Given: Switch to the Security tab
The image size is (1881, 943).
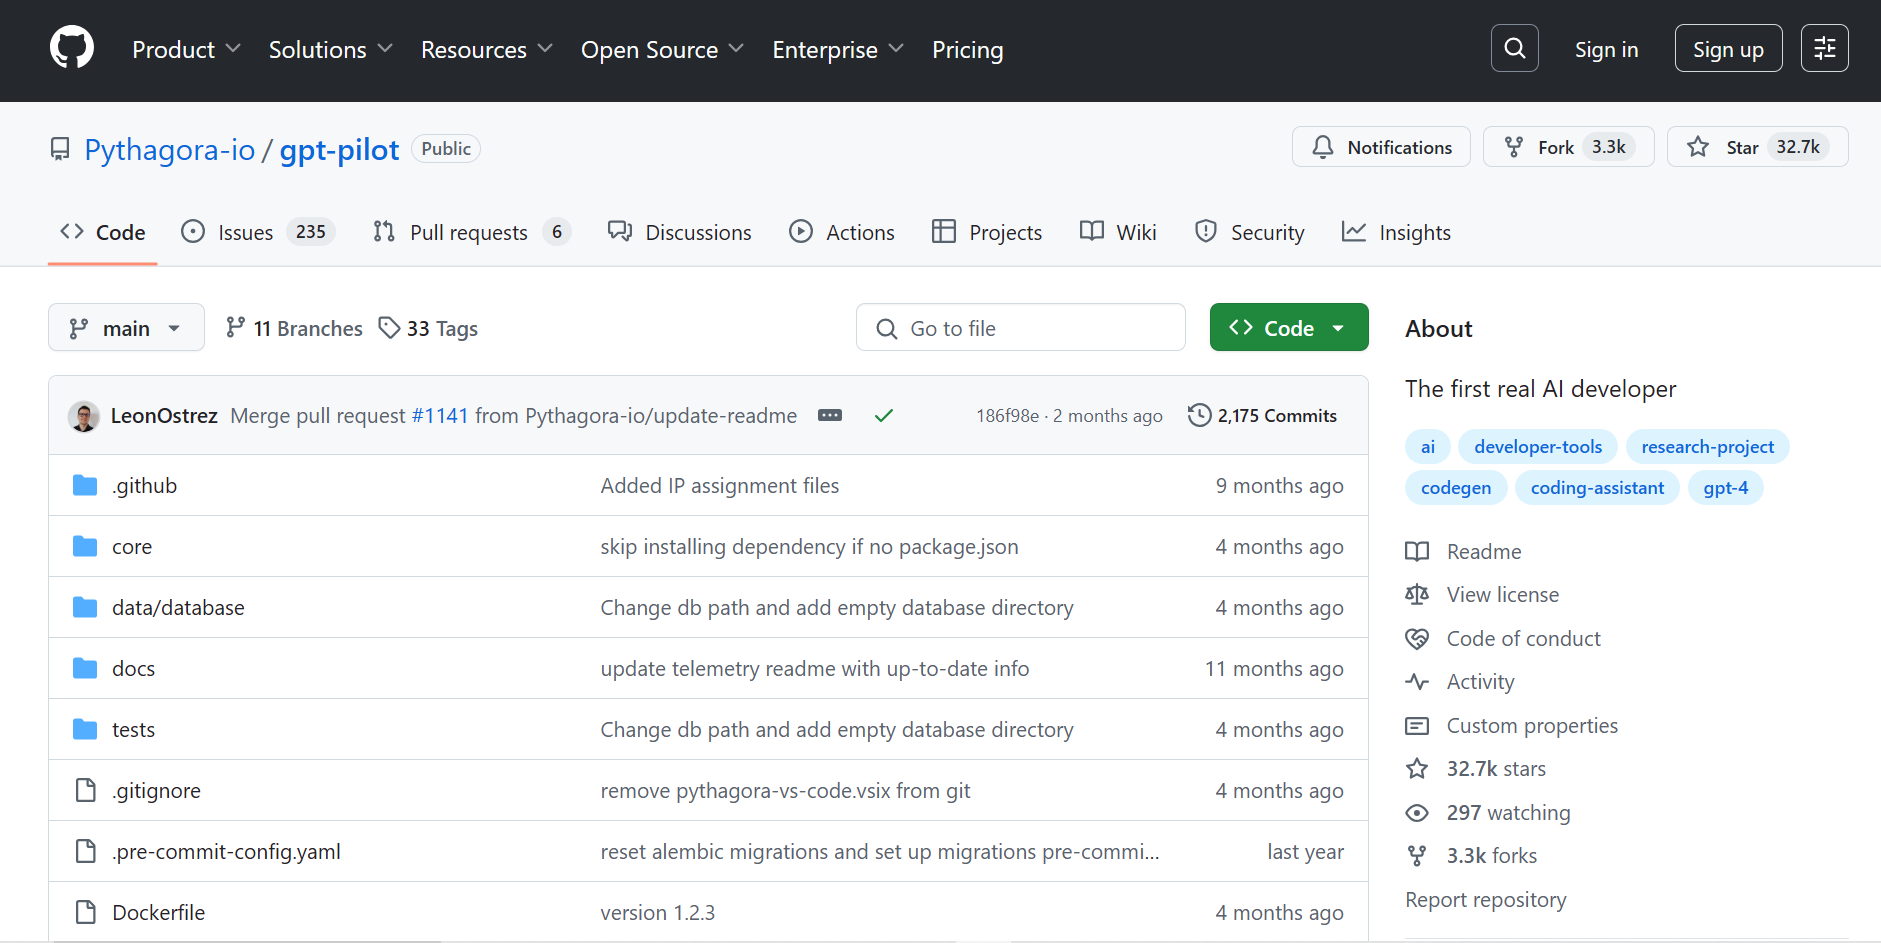Looking at the screenshot, I should [x=1250, y=232].
